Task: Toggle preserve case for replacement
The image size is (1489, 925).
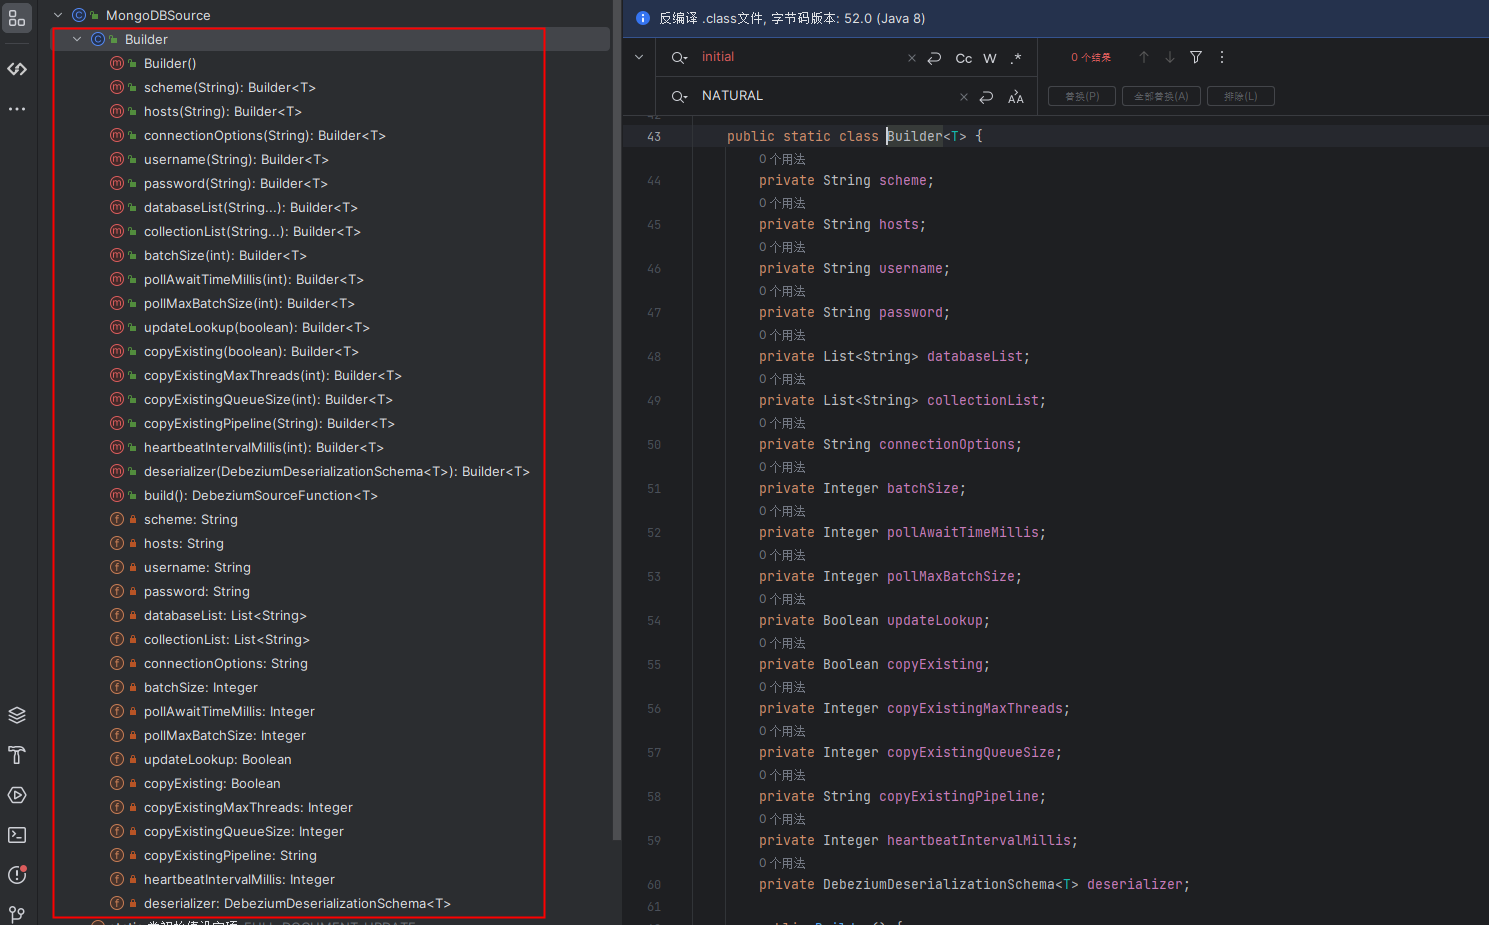Action: point(1016,97)
